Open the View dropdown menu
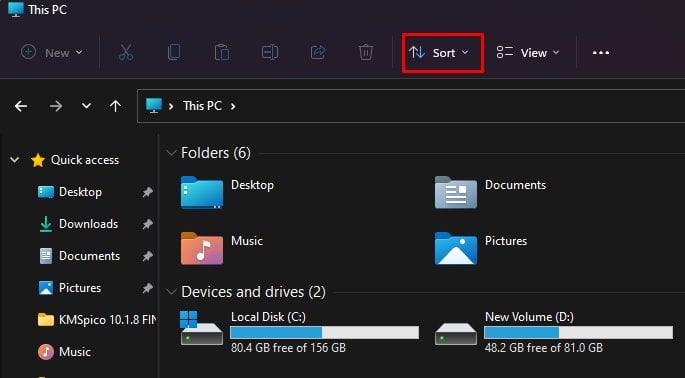The image size is (685, 378). click(x=528, y=53)
